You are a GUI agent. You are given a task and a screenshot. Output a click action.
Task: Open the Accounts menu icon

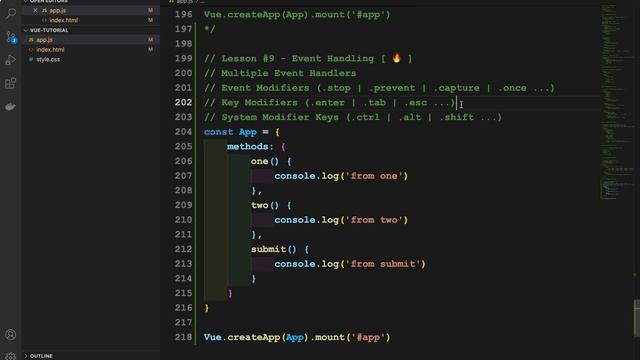pyautogui.click(x=11, y=335)
